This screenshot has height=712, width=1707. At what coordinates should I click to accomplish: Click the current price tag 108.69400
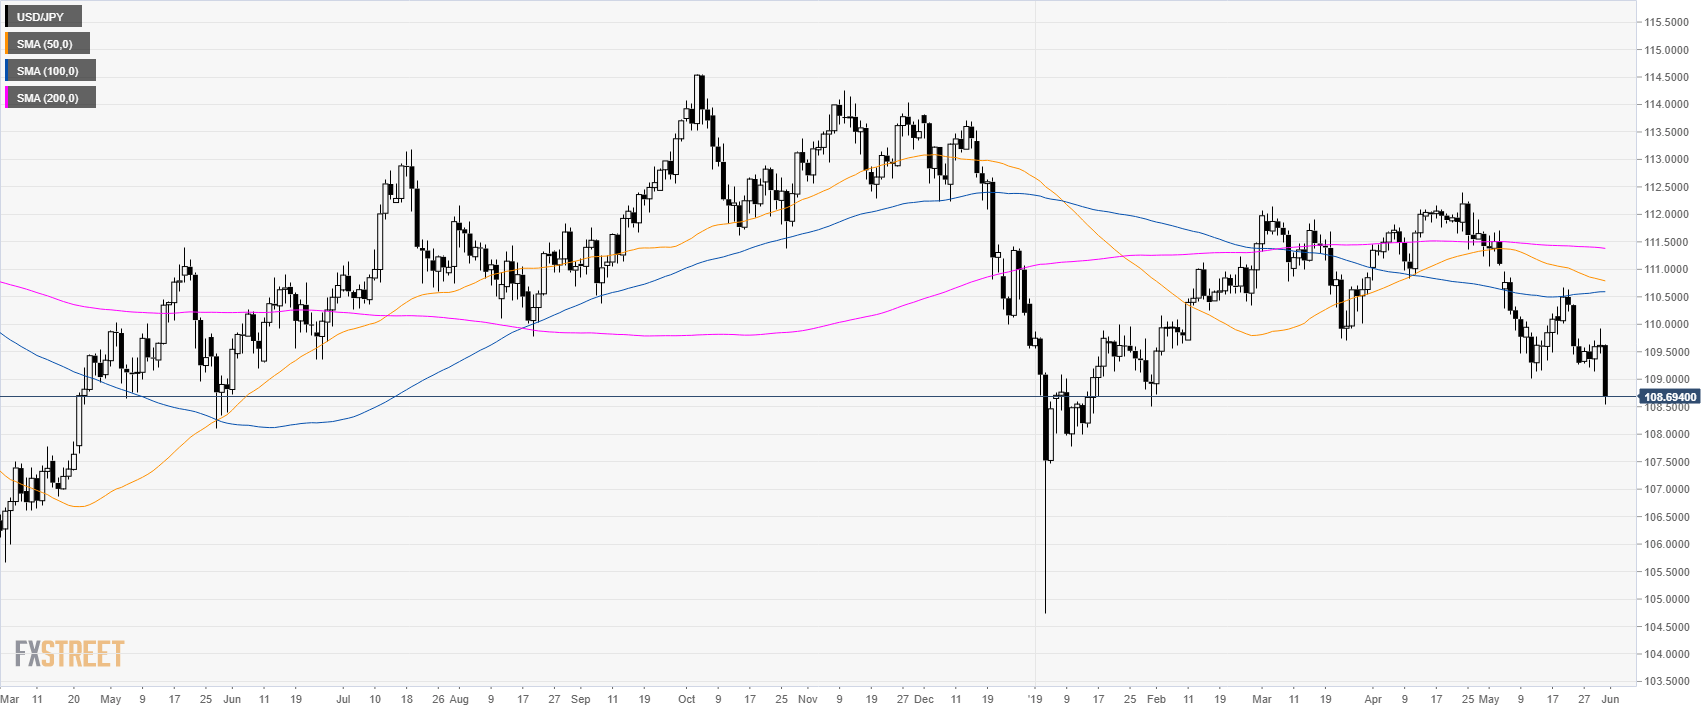[x=1670, y=397]
